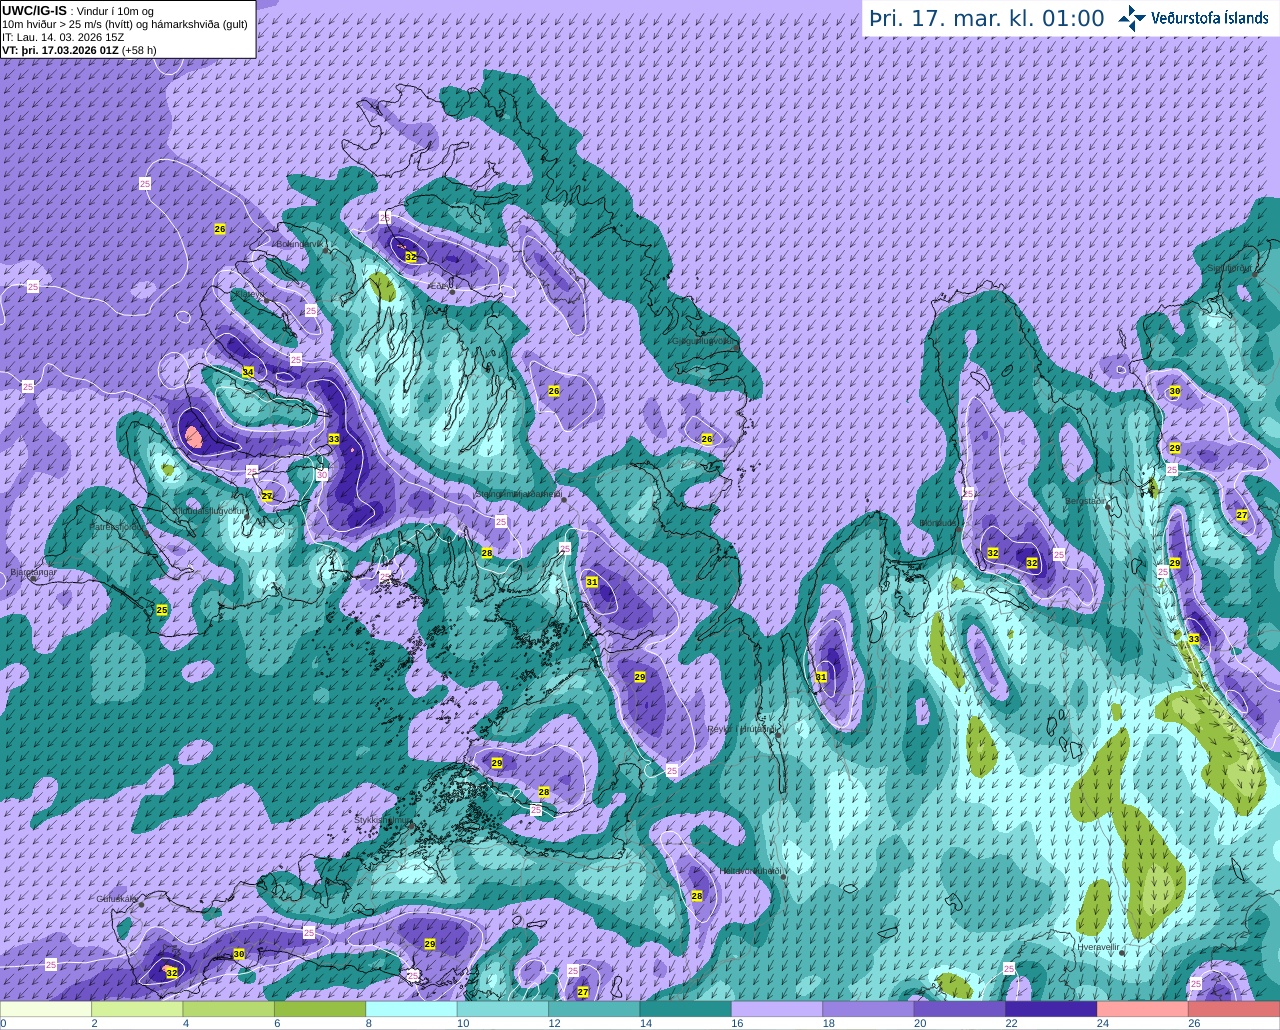Select the date heading Þri. 17. mar. kl. 01:00
Viewport: 1280px width, 1030px height.
pos(987,19)
